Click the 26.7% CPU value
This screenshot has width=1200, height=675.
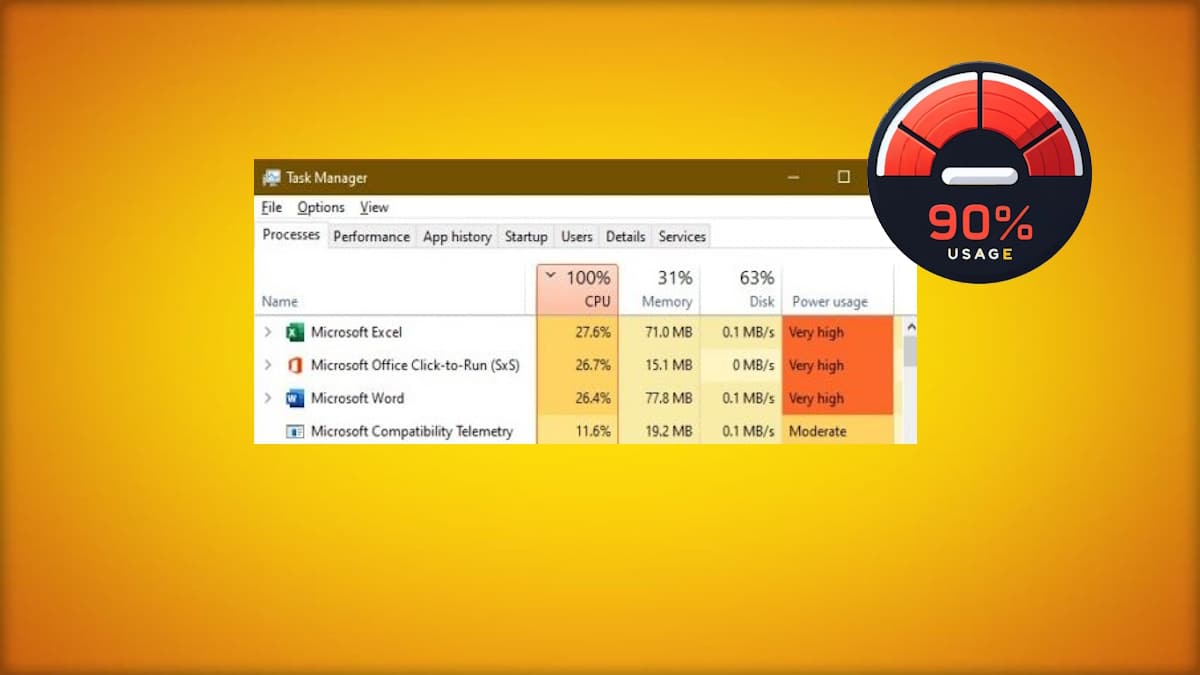[x=593, y=365]
